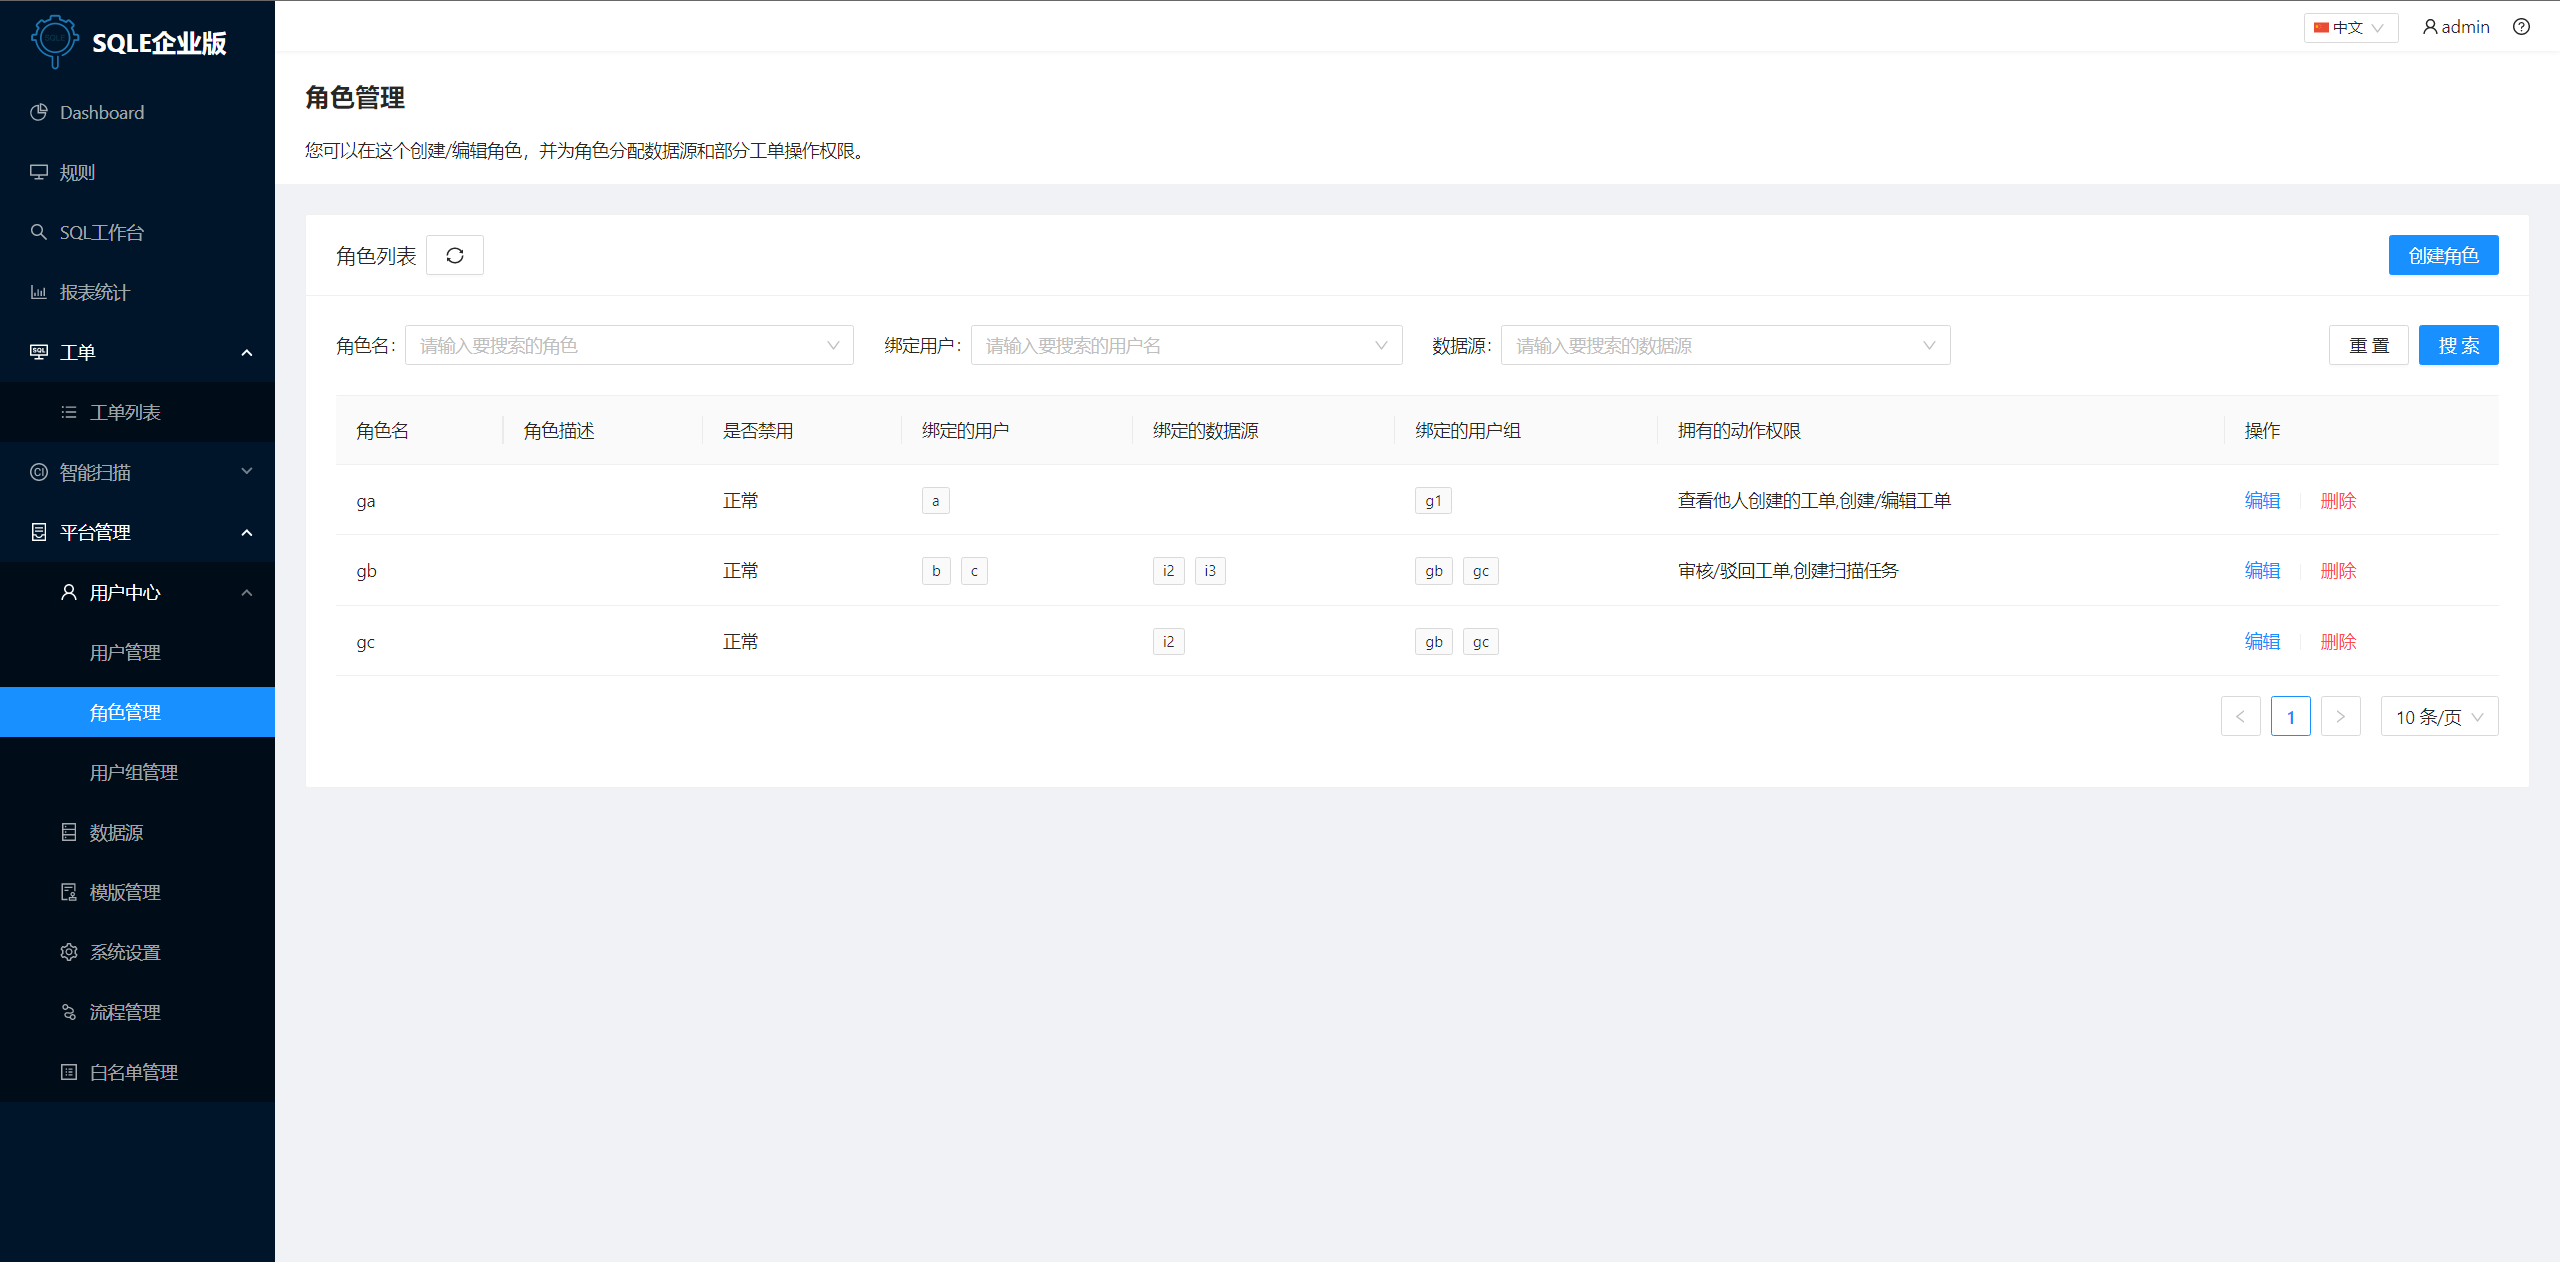Click user group tag g1
The height and width of the screenshot is (1262, 2560).
(x=1433, y=500)
